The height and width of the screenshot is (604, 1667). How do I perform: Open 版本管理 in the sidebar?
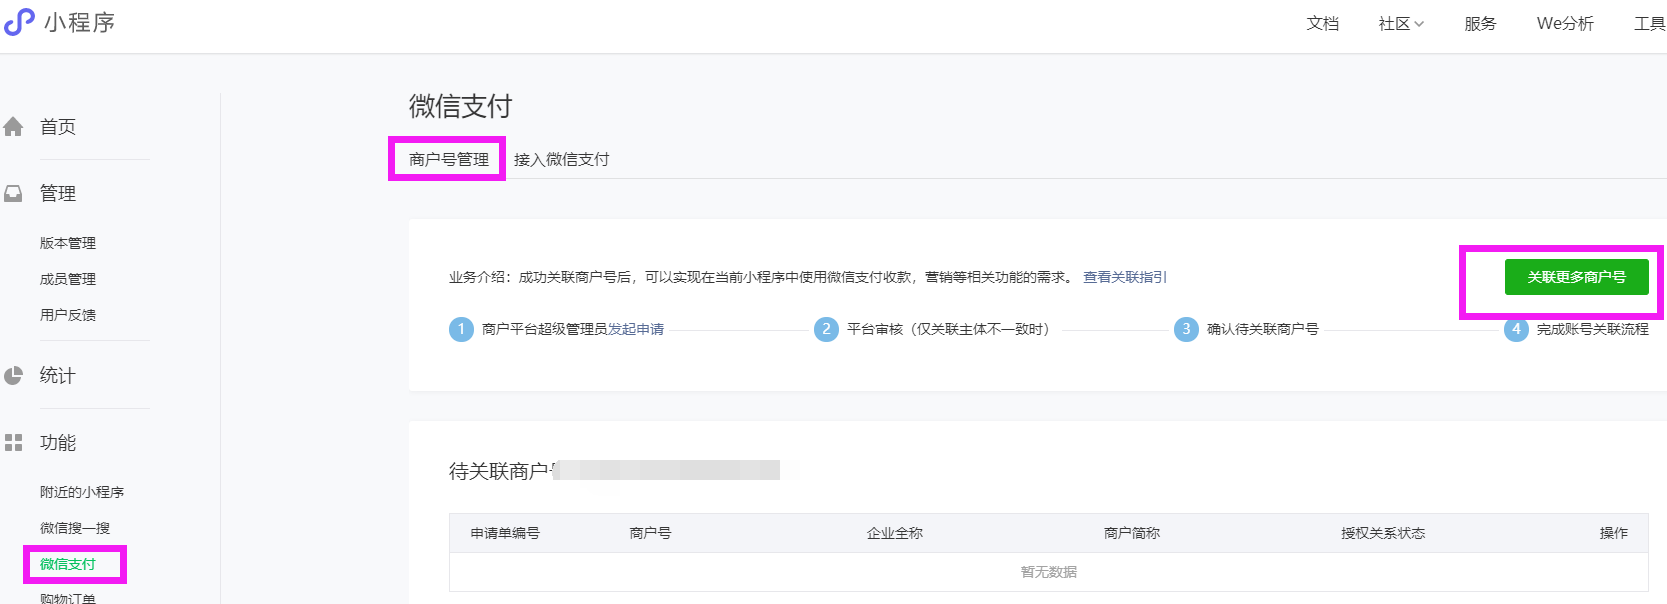coord(68,243)
